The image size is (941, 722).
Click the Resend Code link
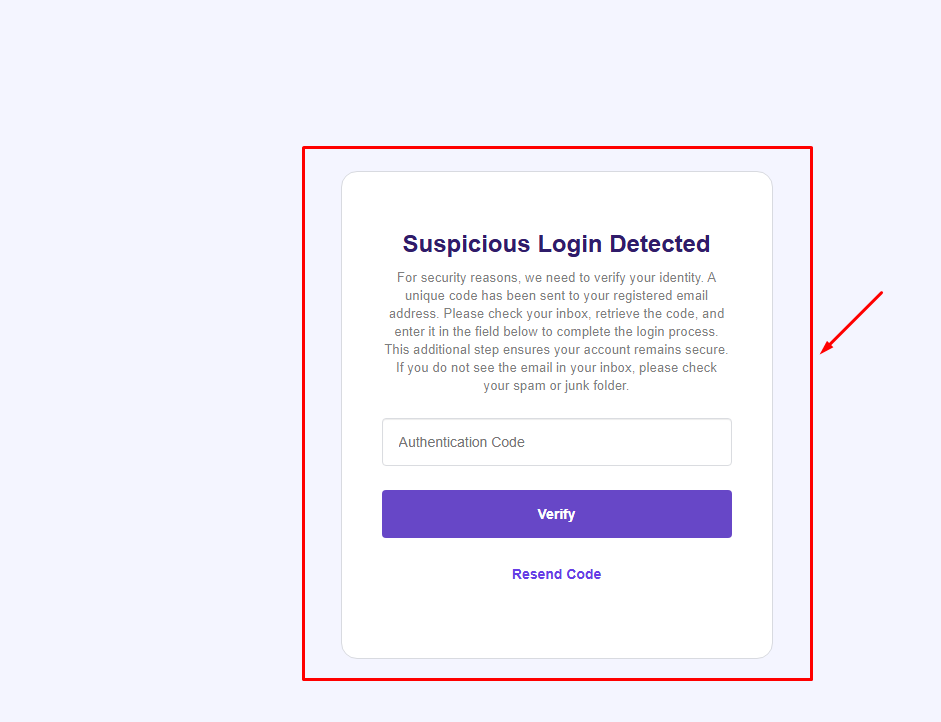(x=556, y=574)
